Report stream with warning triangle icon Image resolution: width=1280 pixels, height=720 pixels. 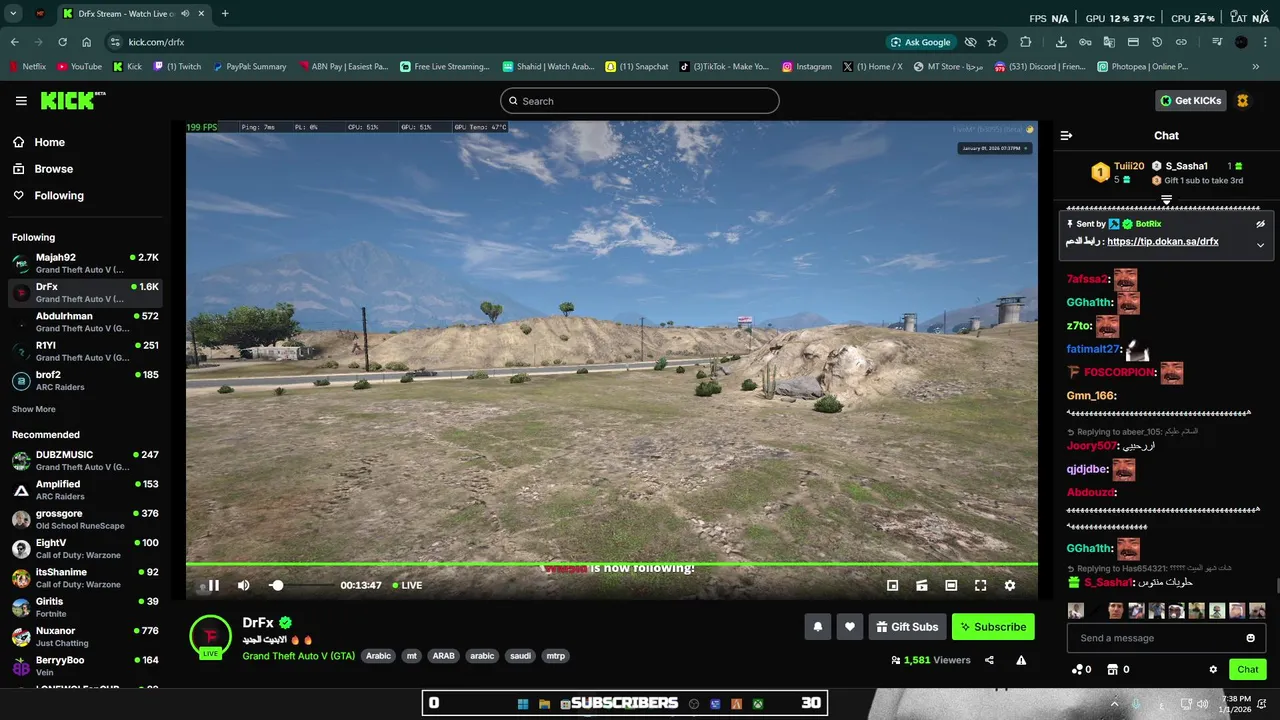[1021, 660]
